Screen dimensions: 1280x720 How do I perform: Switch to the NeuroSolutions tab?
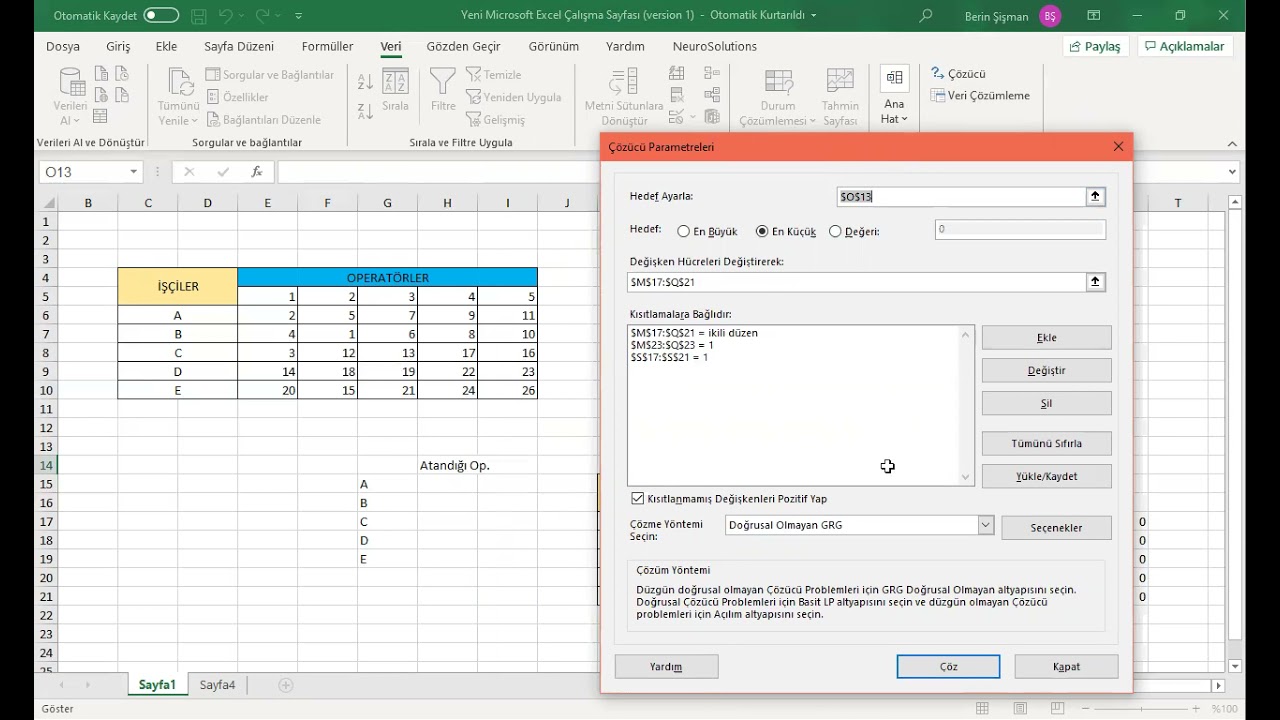coord(715,46)
